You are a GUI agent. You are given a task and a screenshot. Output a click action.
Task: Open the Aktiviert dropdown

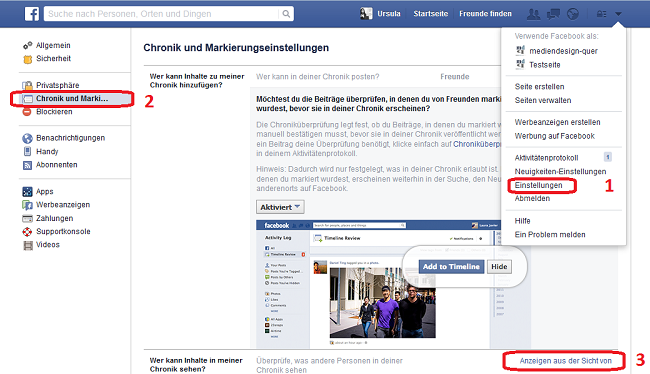(x=280, y=207)
